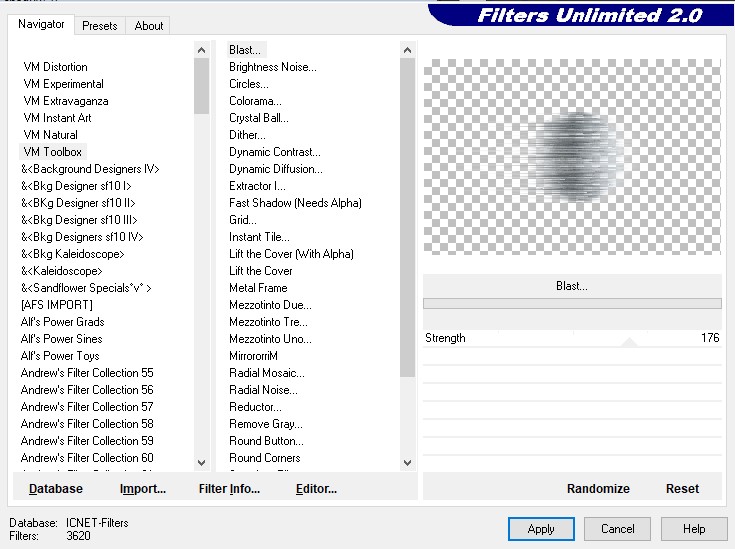Click the filter preview image
The image size is (735, 549).
[x=571, y=156]
